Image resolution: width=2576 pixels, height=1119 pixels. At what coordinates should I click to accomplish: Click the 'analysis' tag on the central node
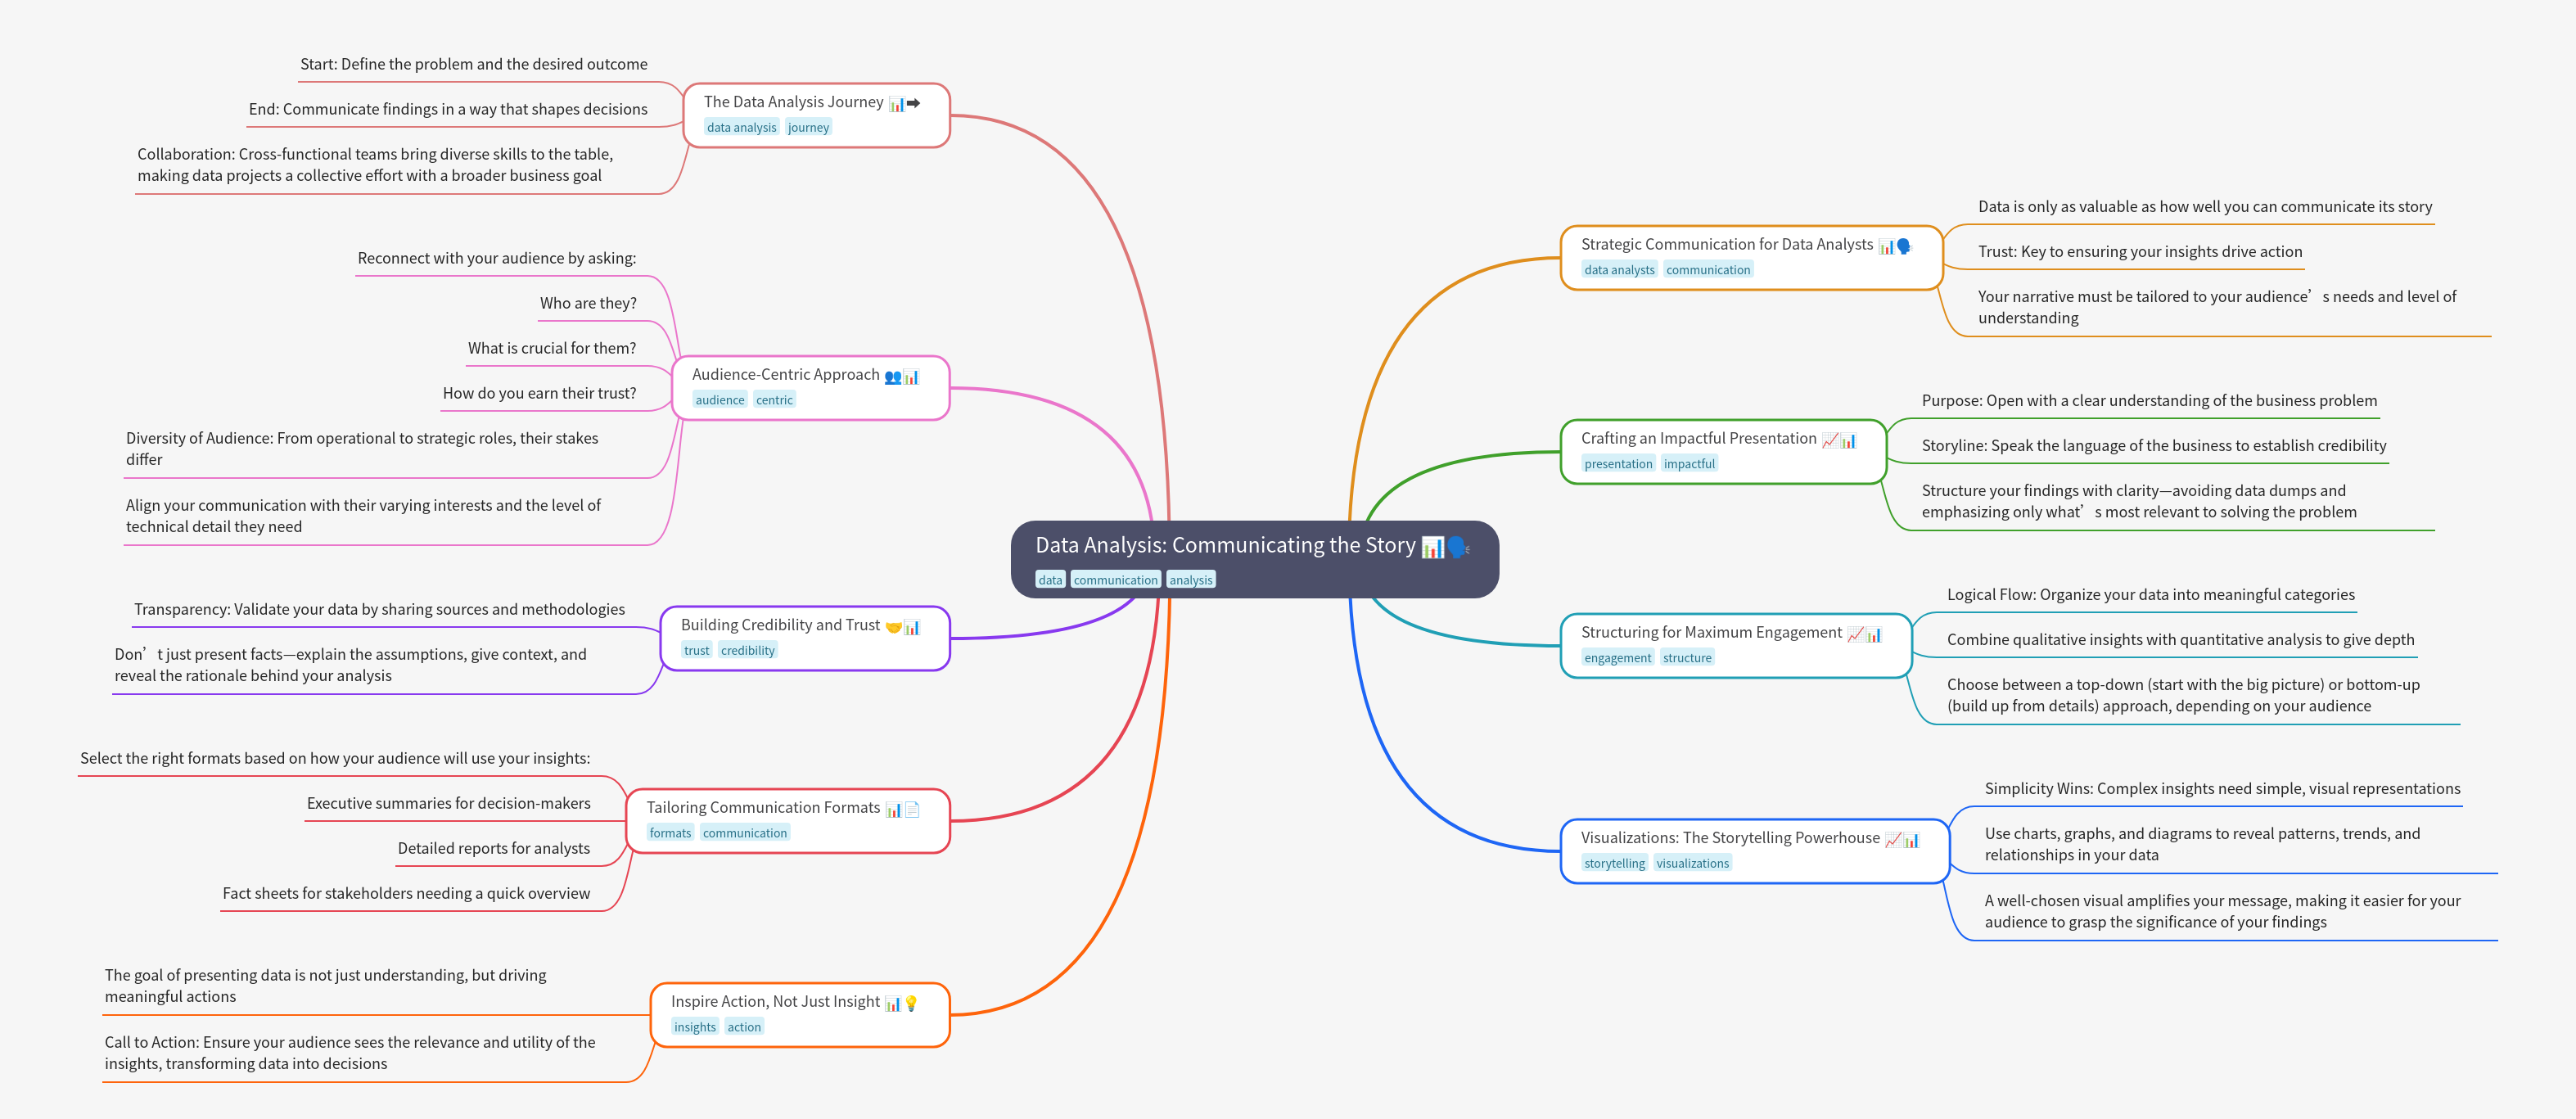tap(1190, 580)
